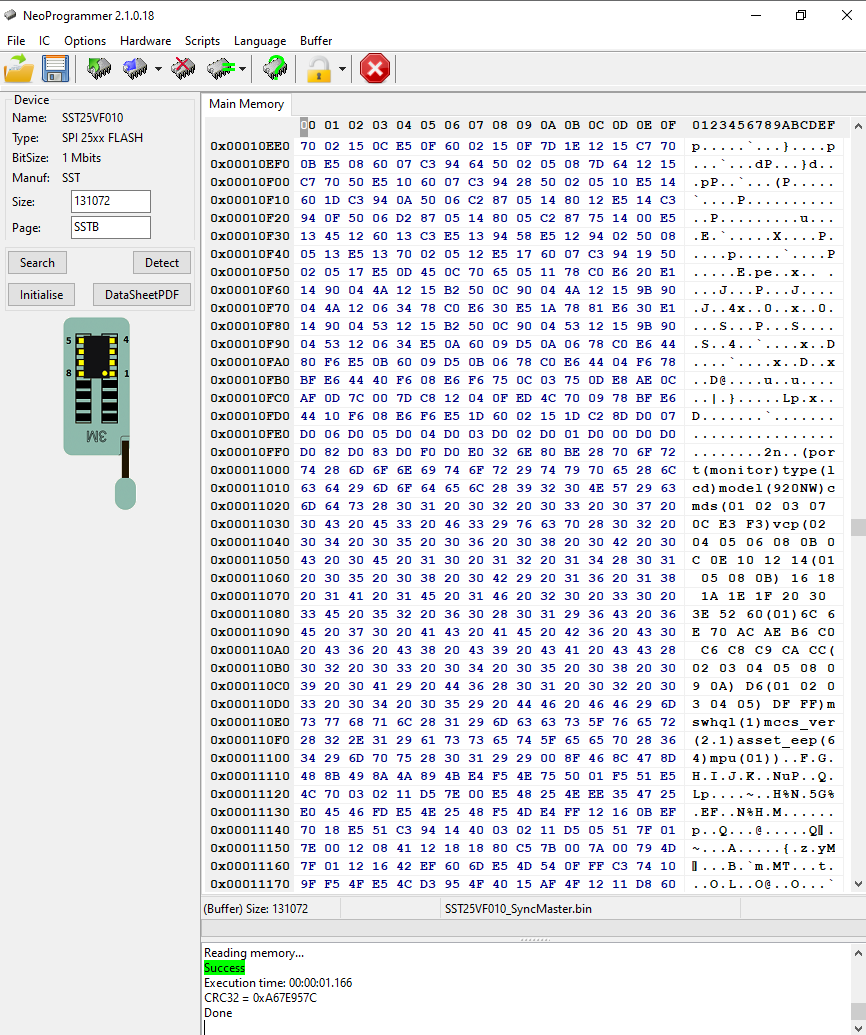Image resolution: width=866 pixels, height=1035 pixels.
Task: Click the 0F column header in hex view
Action: tap(668, 125)
